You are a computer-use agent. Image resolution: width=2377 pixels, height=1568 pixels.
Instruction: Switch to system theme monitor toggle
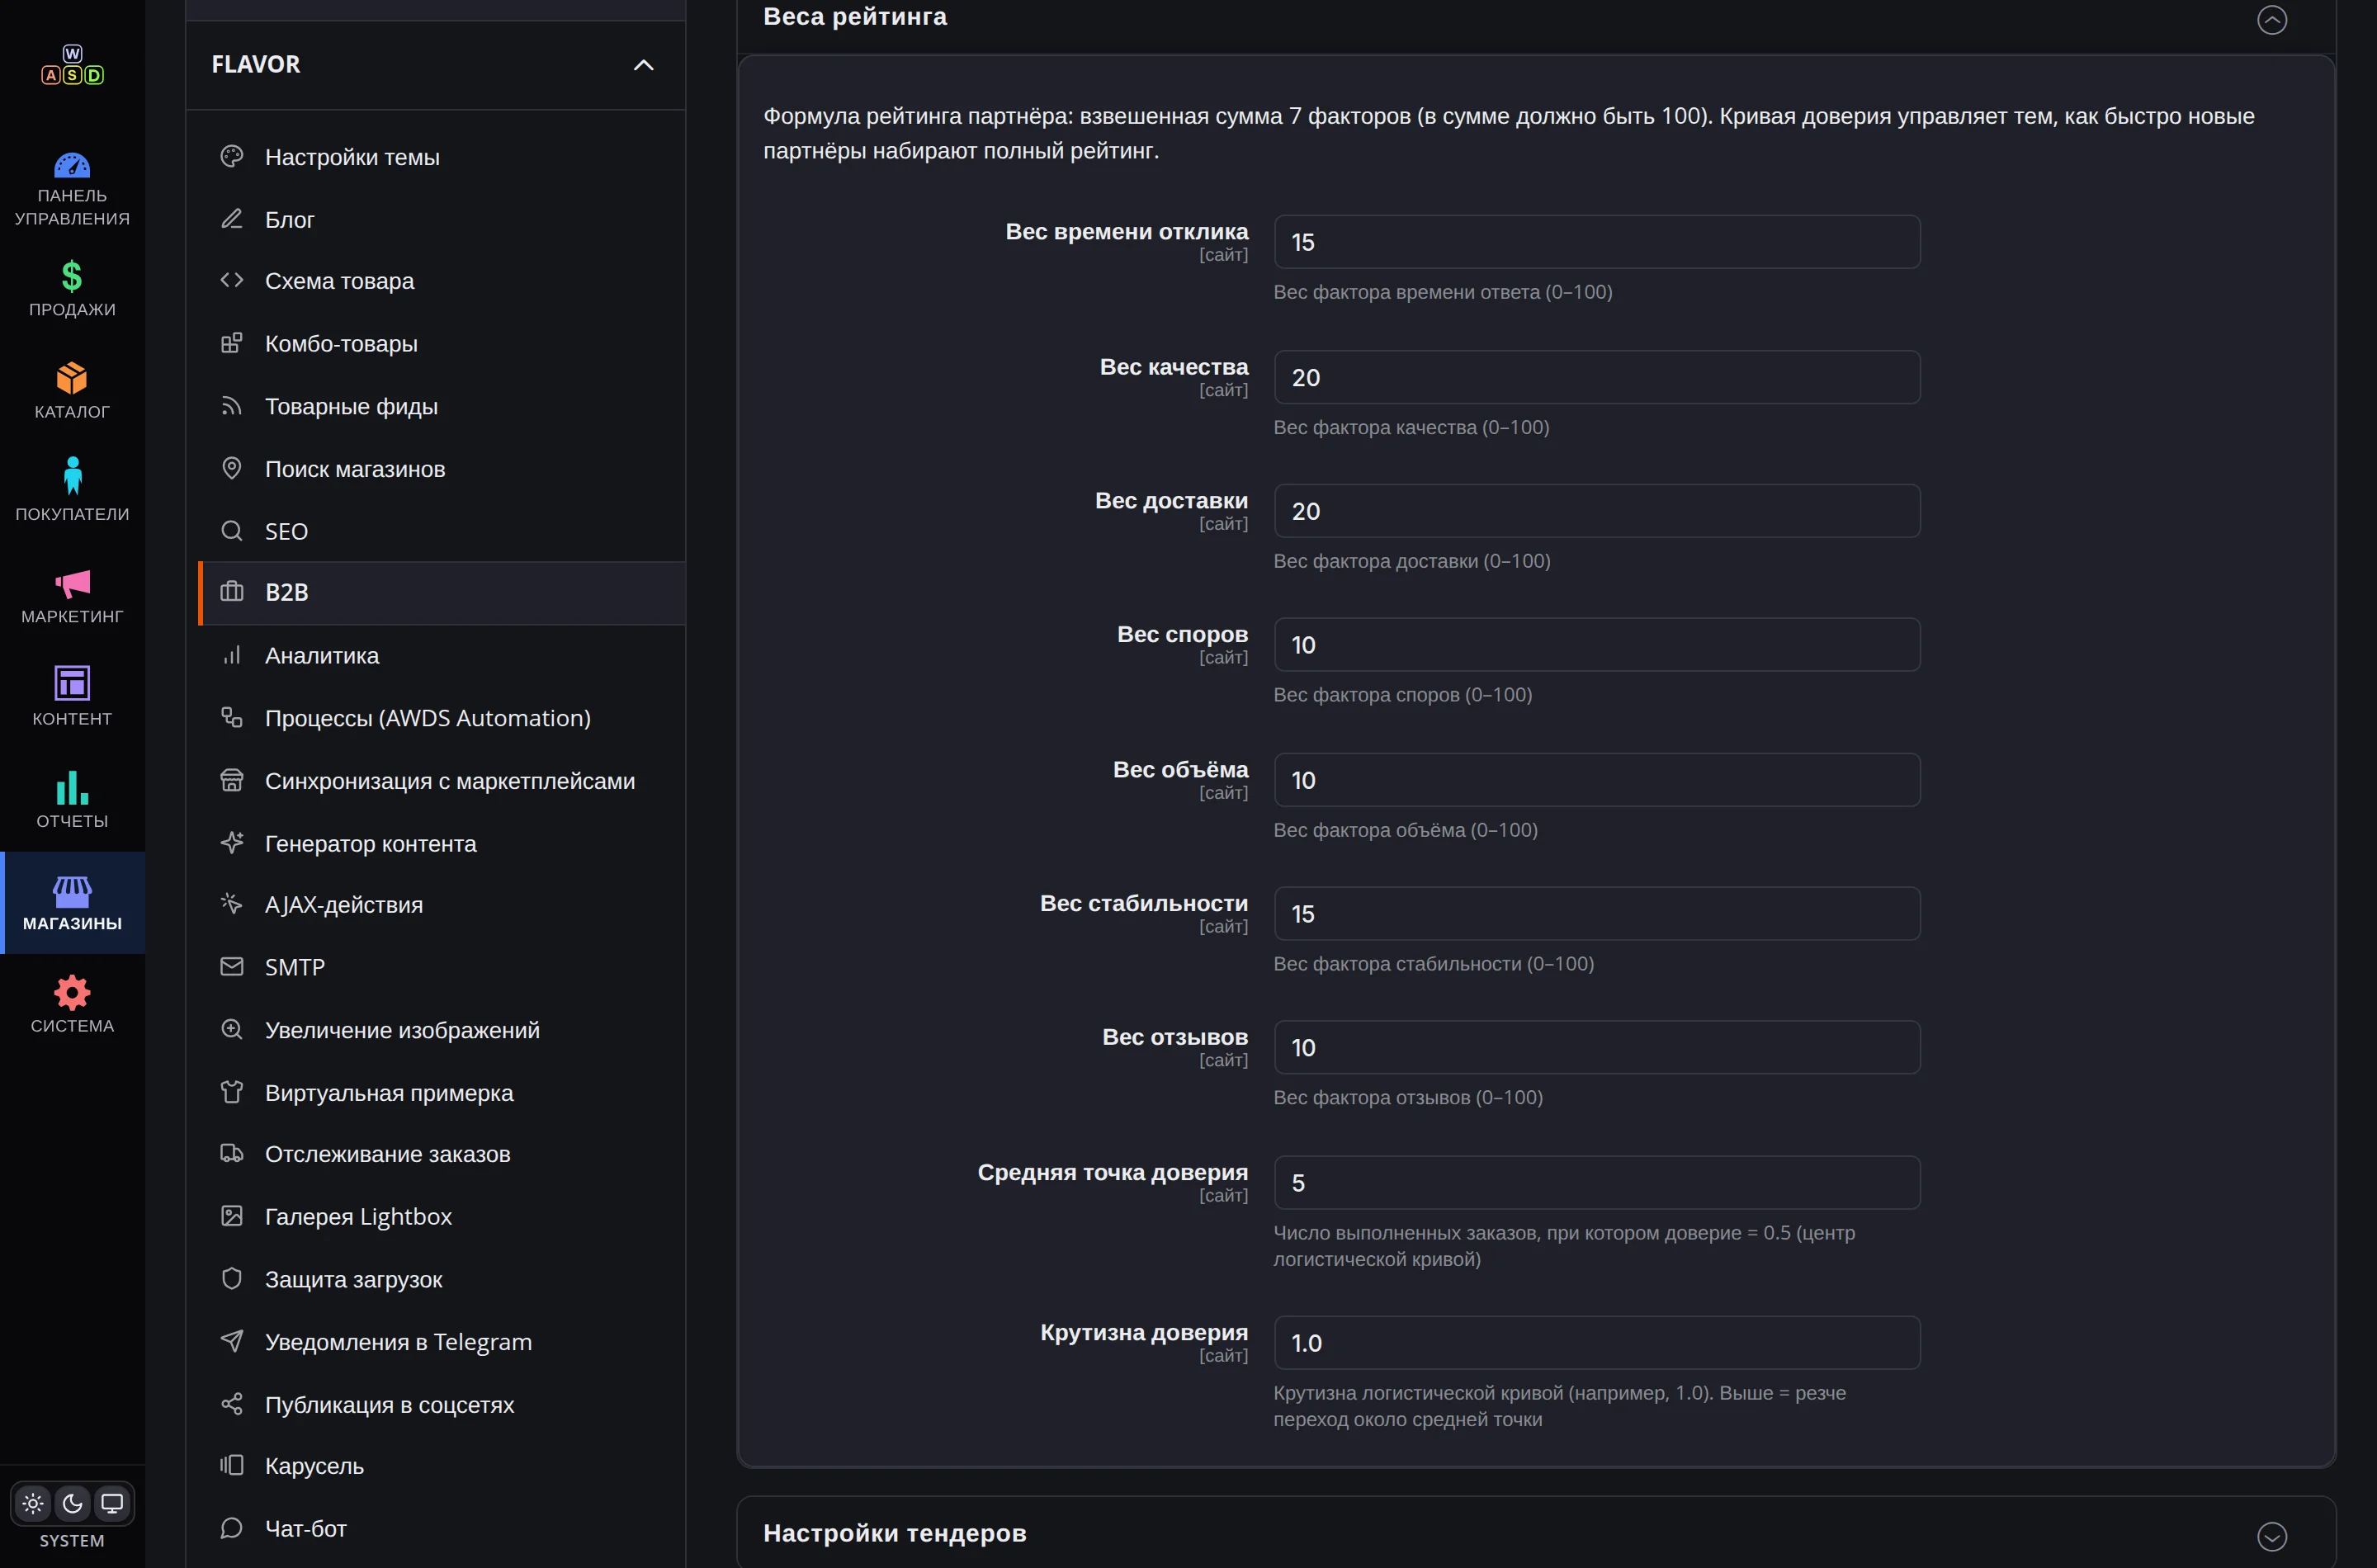click(x=112, y=1503)
